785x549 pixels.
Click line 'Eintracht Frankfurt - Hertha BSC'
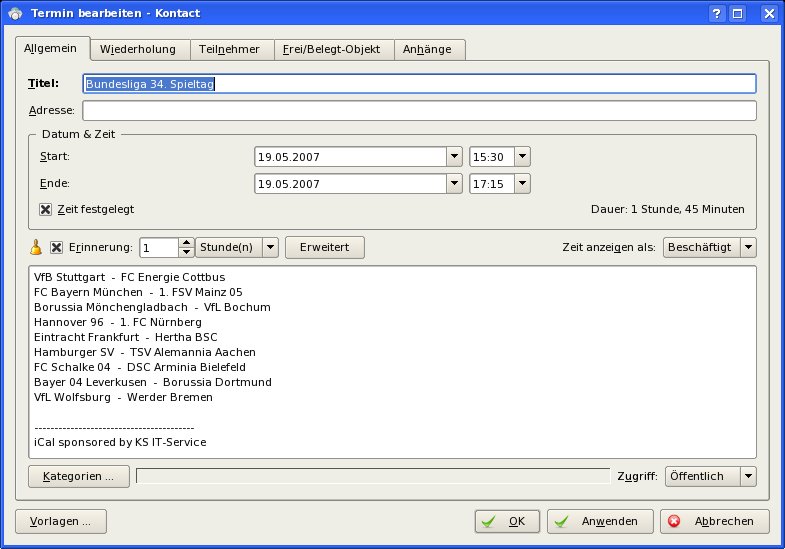point(126,337)
